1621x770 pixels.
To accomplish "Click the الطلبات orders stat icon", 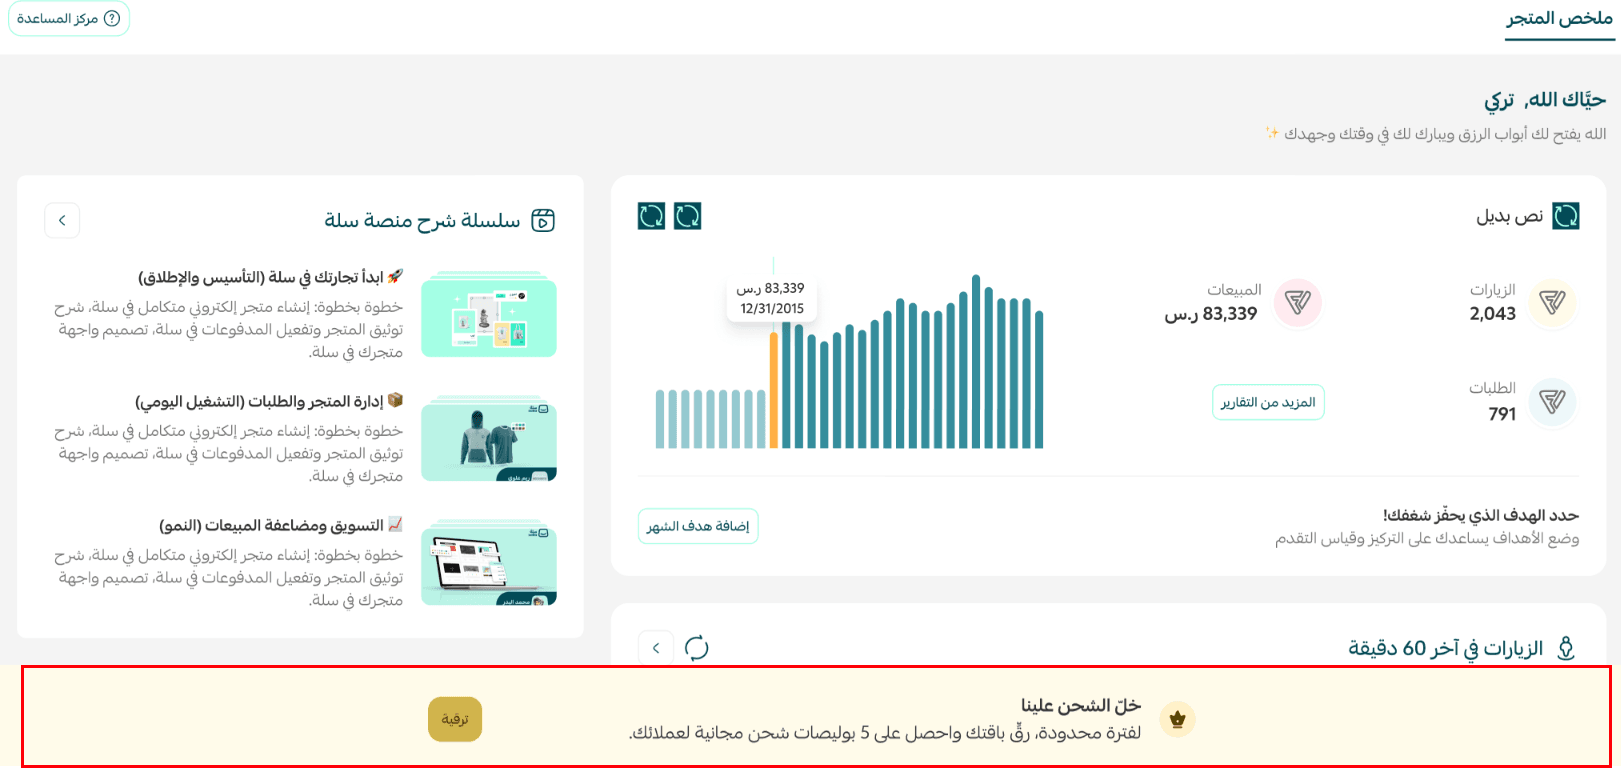I will 1552,402.
